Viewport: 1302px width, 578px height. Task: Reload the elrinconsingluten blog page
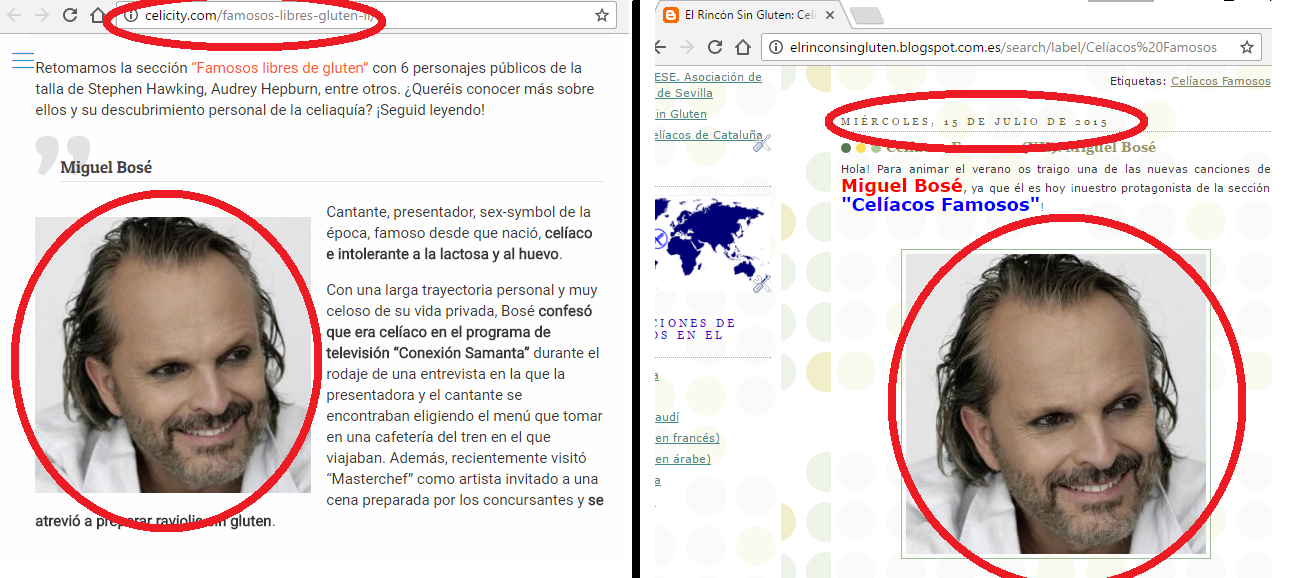click(x=715, y=47)
